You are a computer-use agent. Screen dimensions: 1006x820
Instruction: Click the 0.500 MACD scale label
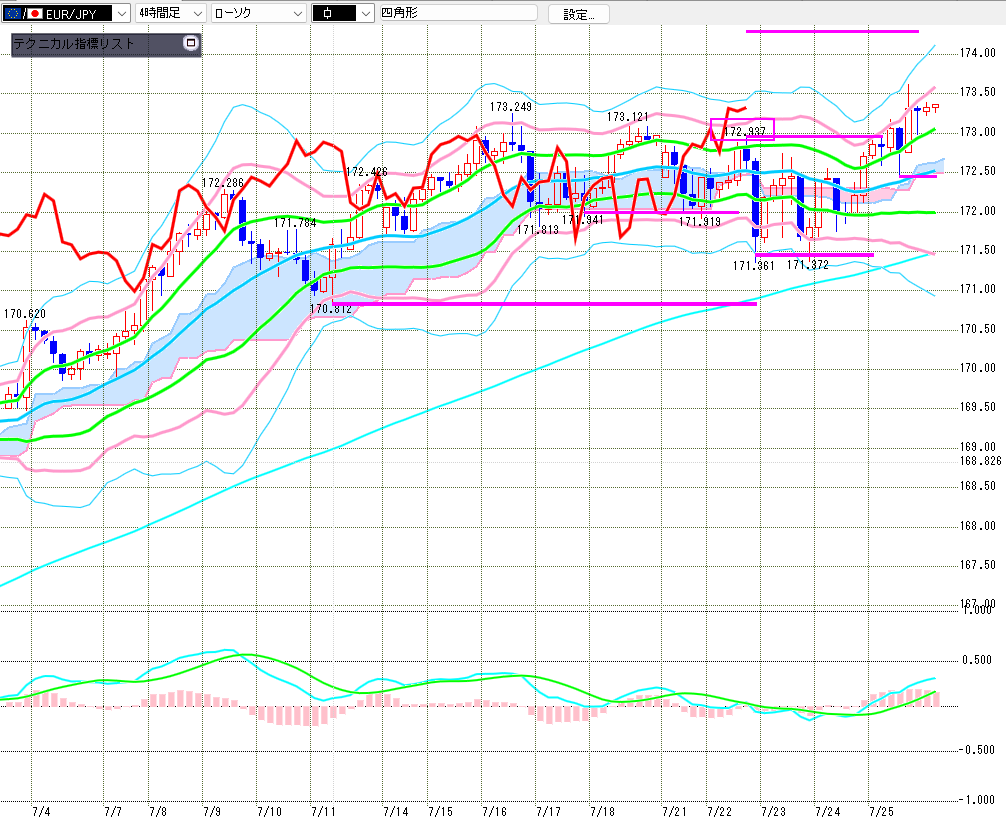pos(977,660)
